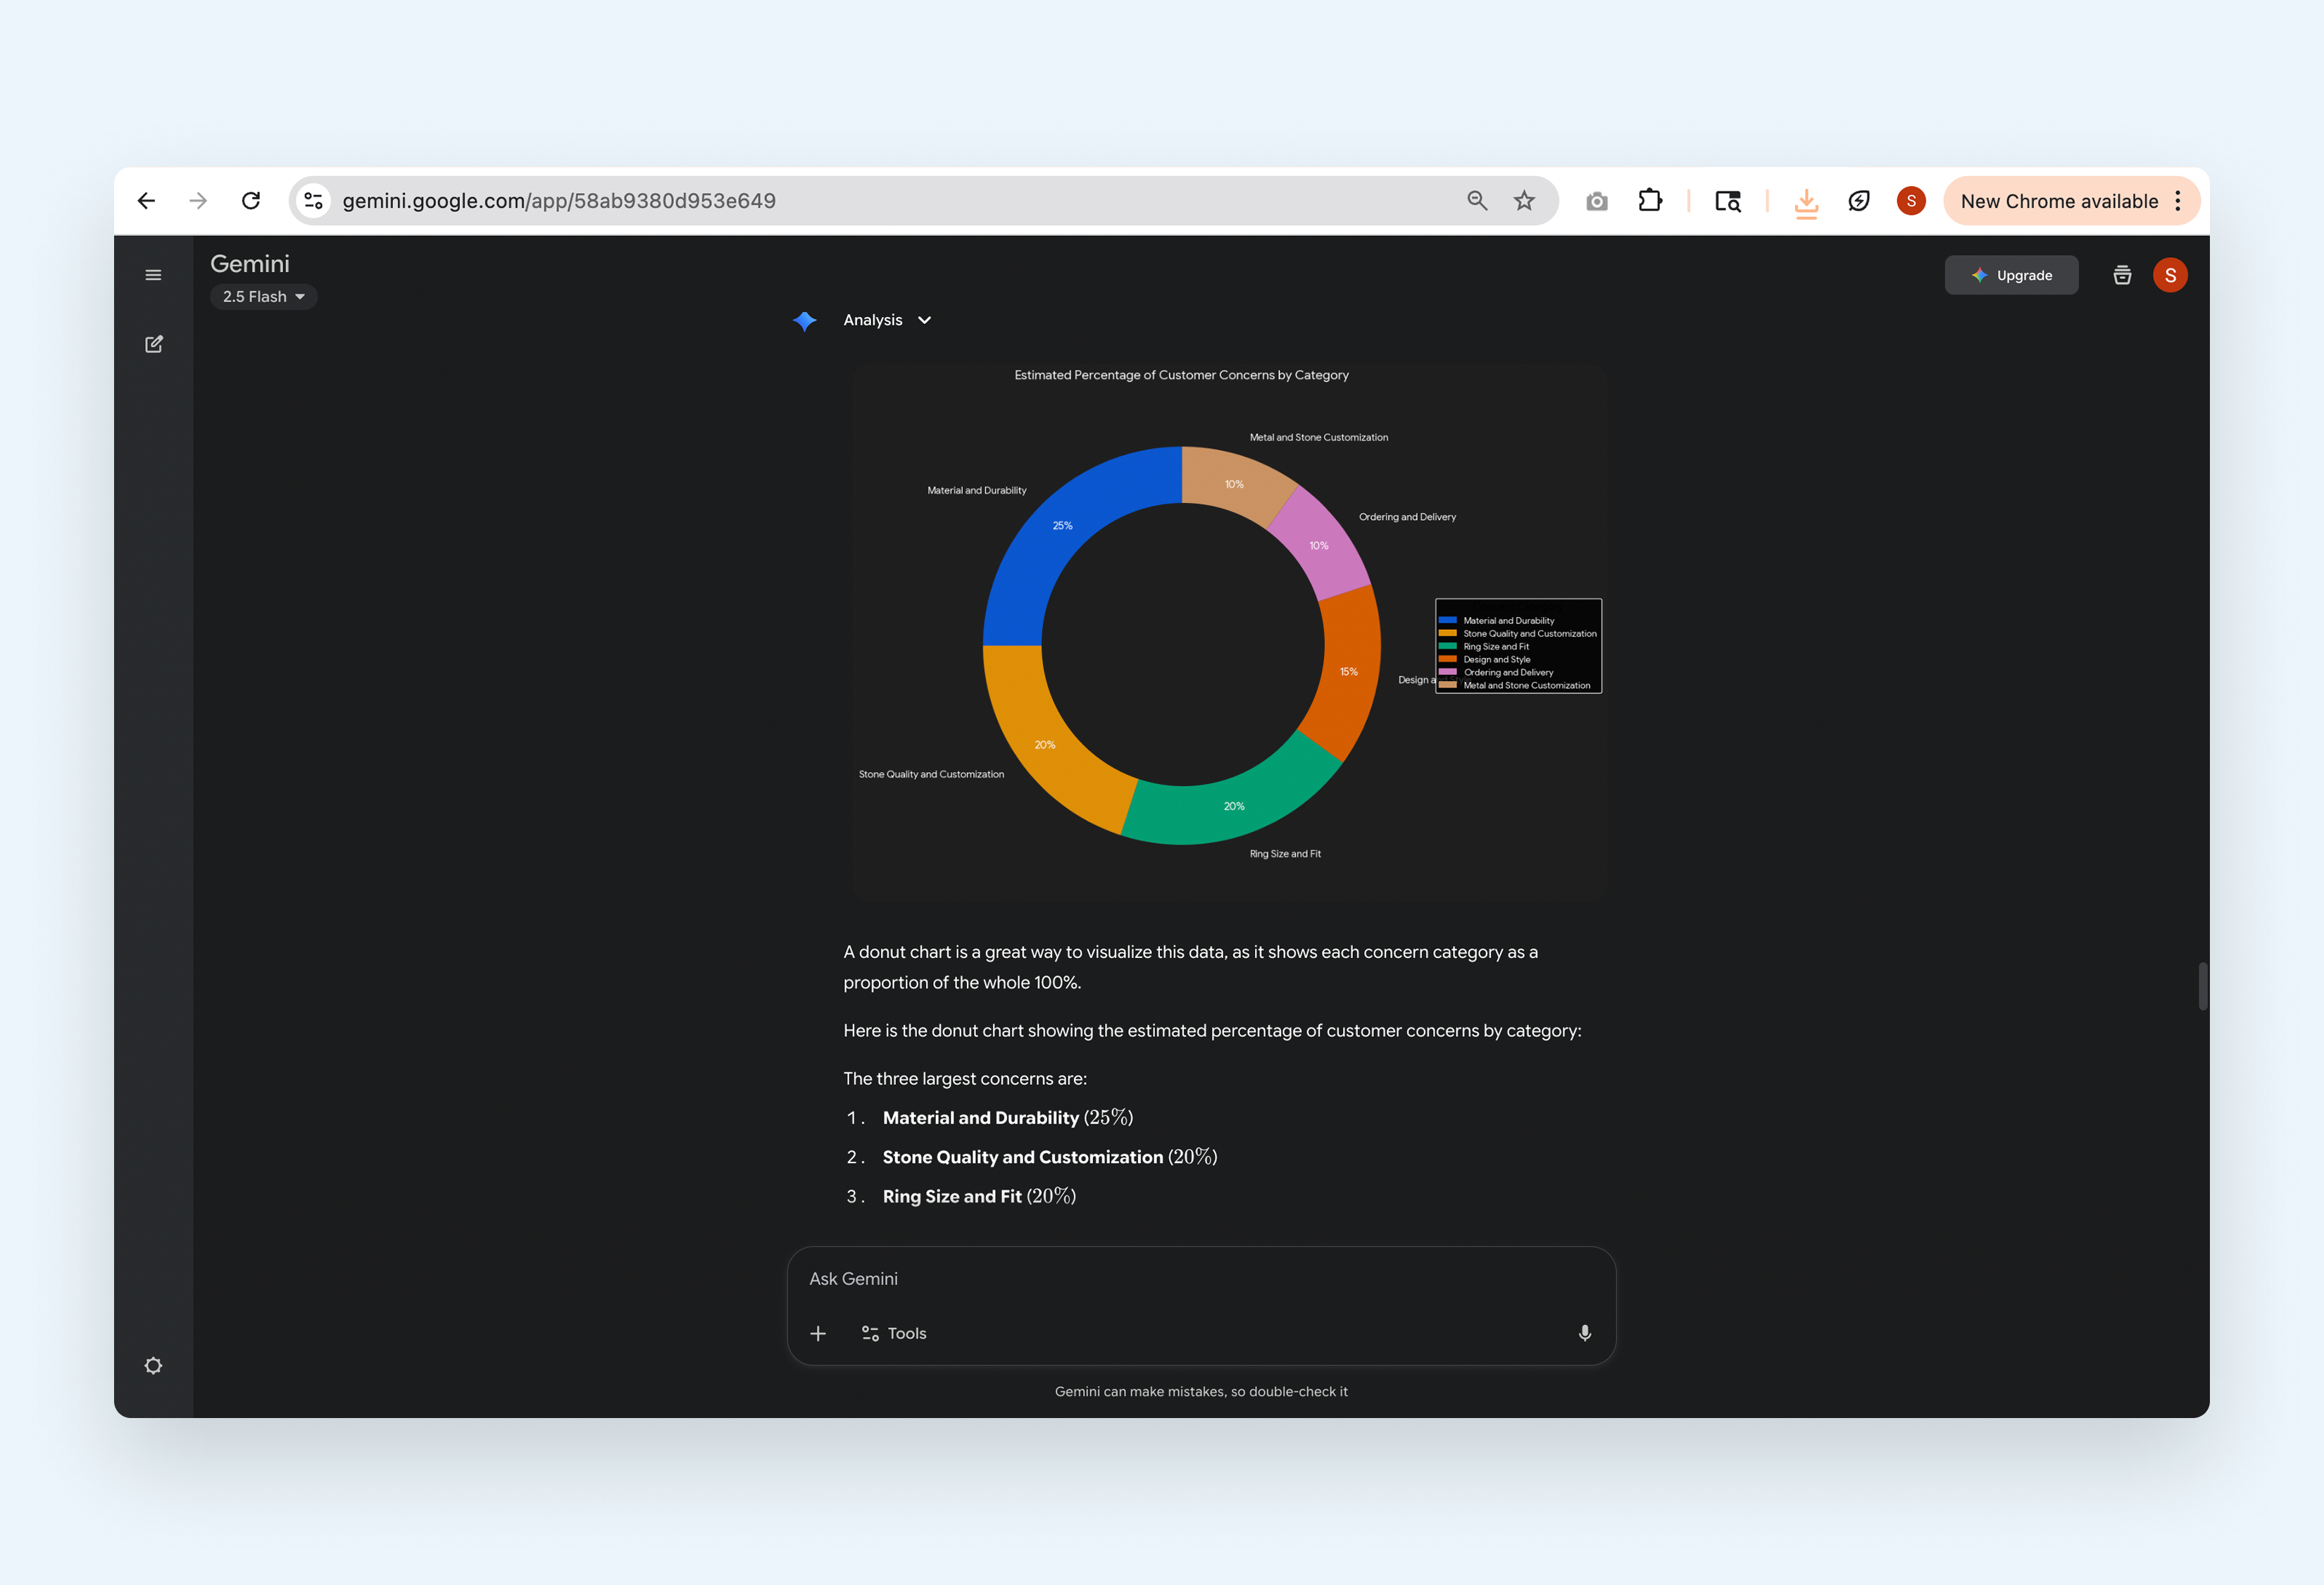Viewport: 2324px width, 1585px height.
Task: Click the New Chrome available button
Action: point(2058,201)
